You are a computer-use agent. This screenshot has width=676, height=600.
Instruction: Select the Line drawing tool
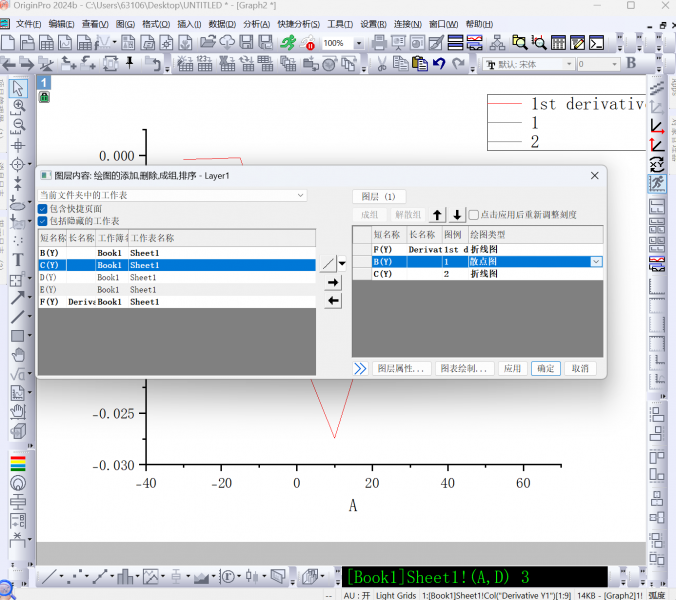coord(18,317)
